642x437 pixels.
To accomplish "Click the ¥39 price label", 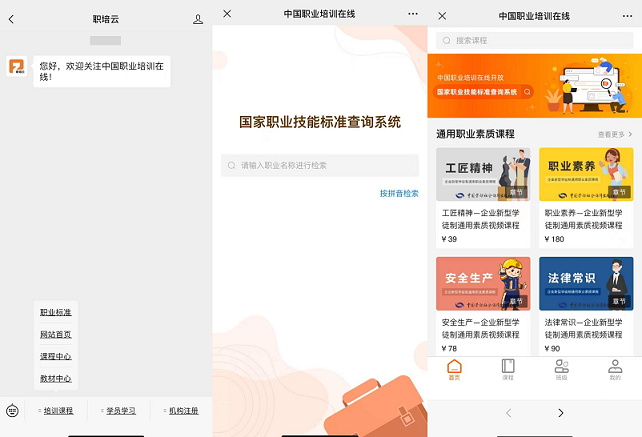I will [x=449, y=239].
